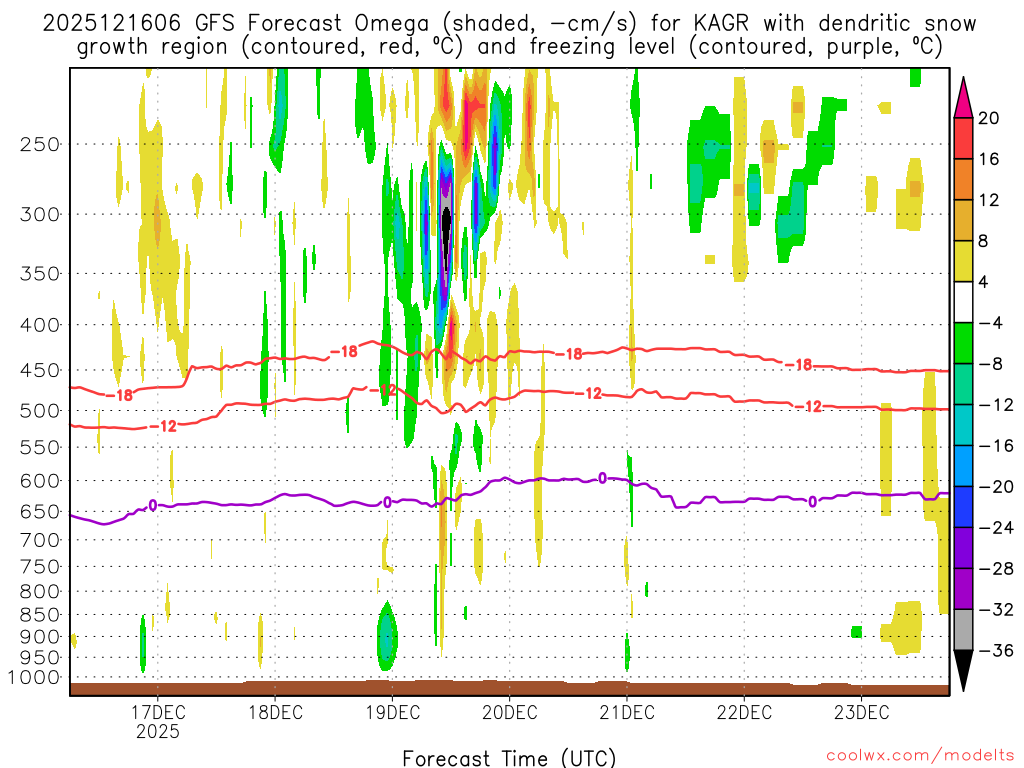This screenshot has width=1024, height=768.
Task: Click the 23DEC time axis label
Action: click(x=861, y=712)
